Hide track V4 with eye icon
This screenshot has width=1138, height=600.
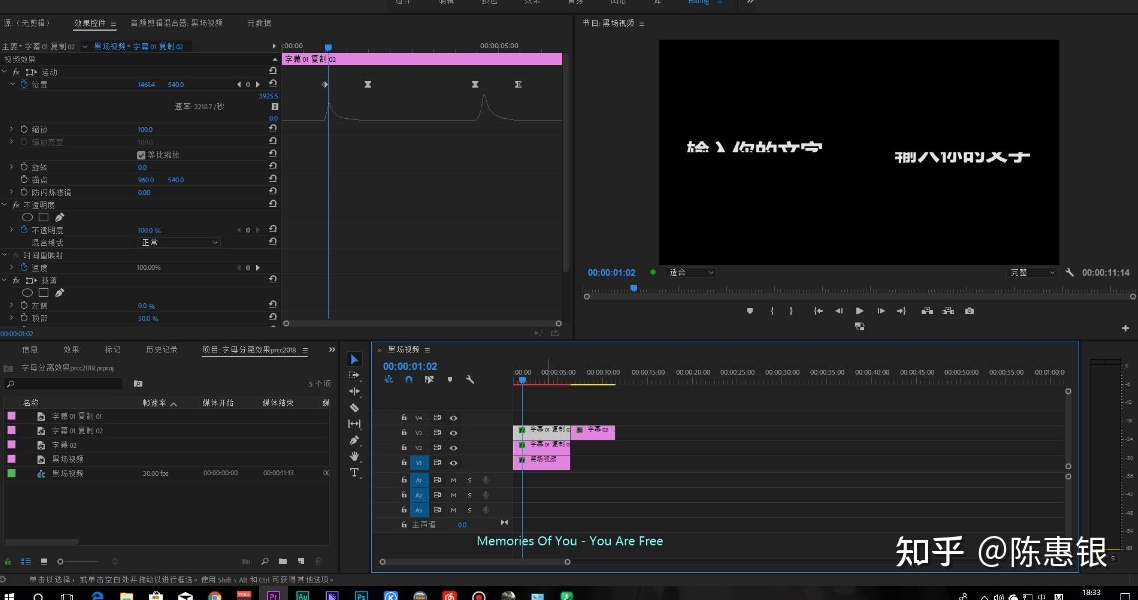[454, 418]
